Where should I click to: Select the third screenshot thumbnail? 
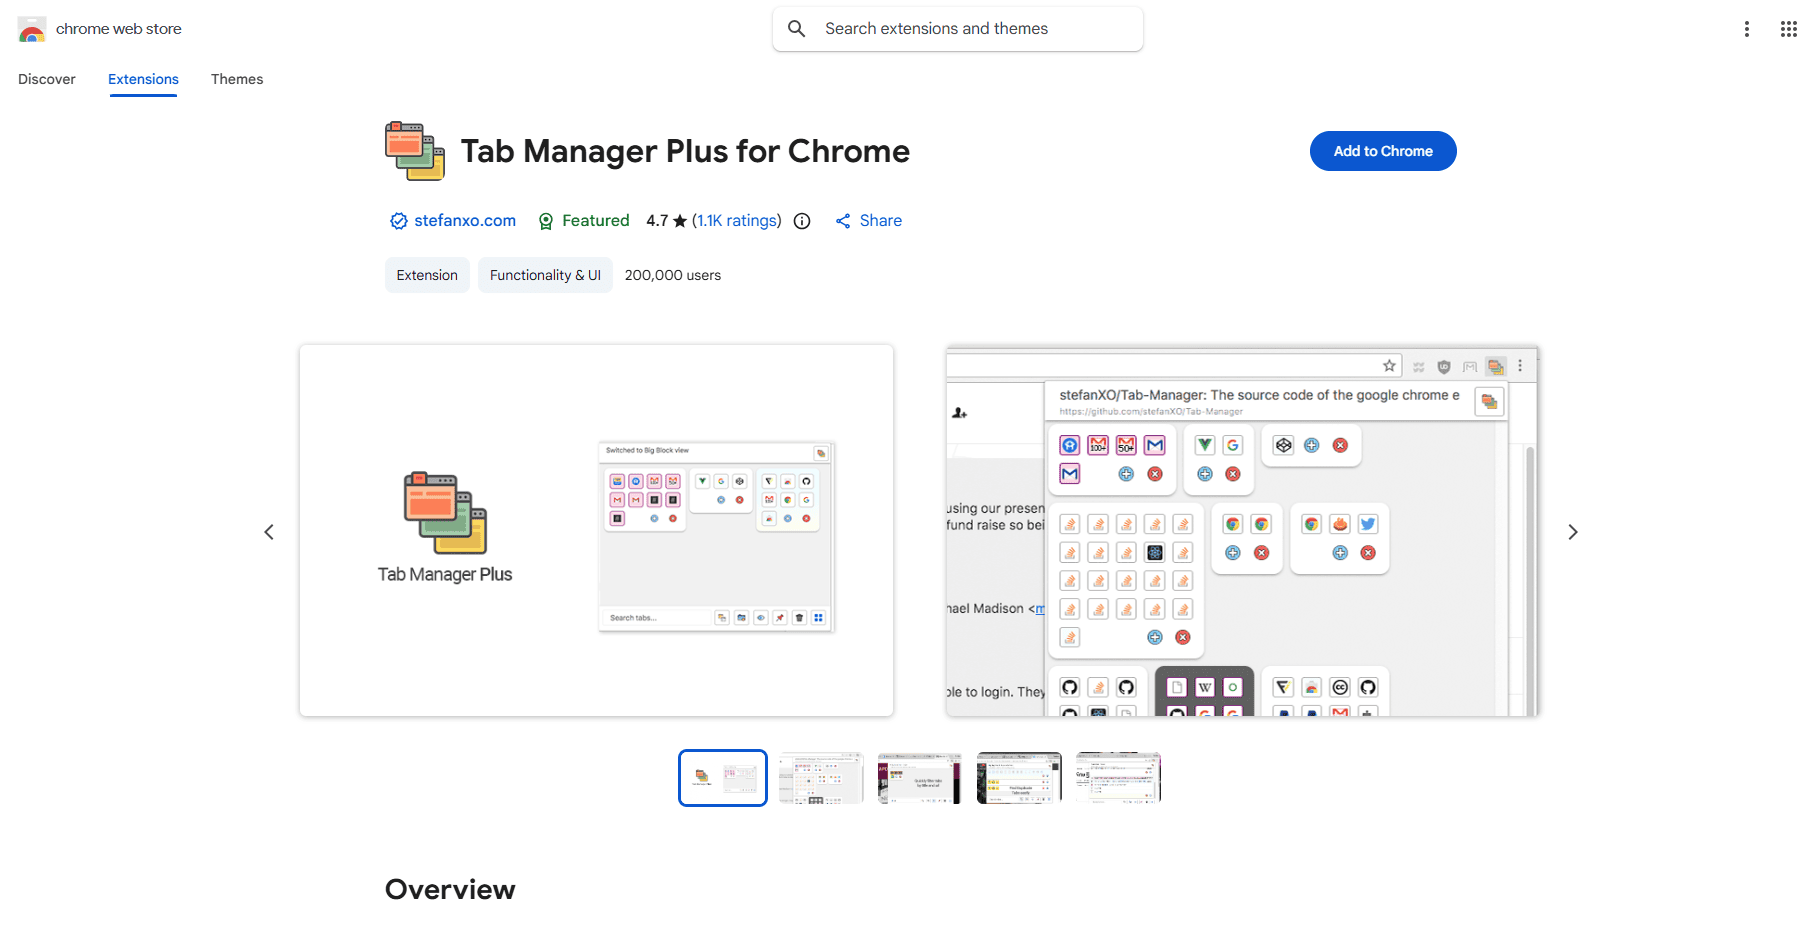point(920,778)
